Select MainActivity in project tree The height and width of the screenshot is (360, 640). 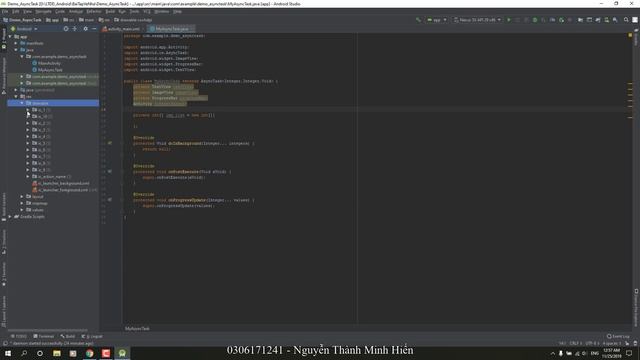point(49,63)
